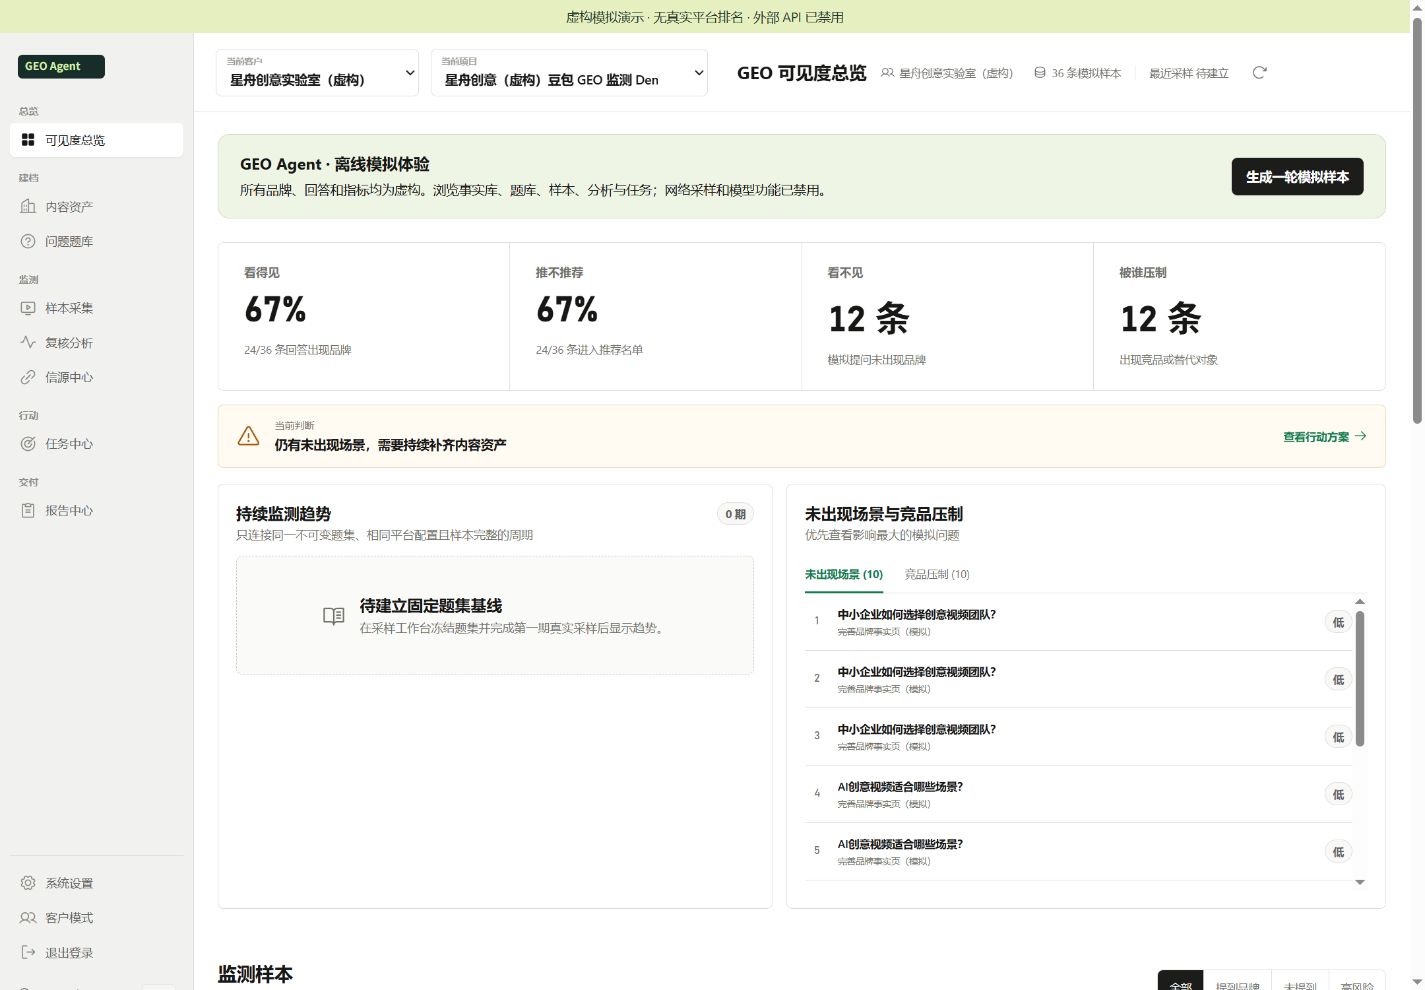The image size is (1425, 990).
Task: Open 样本采集 under 监测
Action: point(97,308)
